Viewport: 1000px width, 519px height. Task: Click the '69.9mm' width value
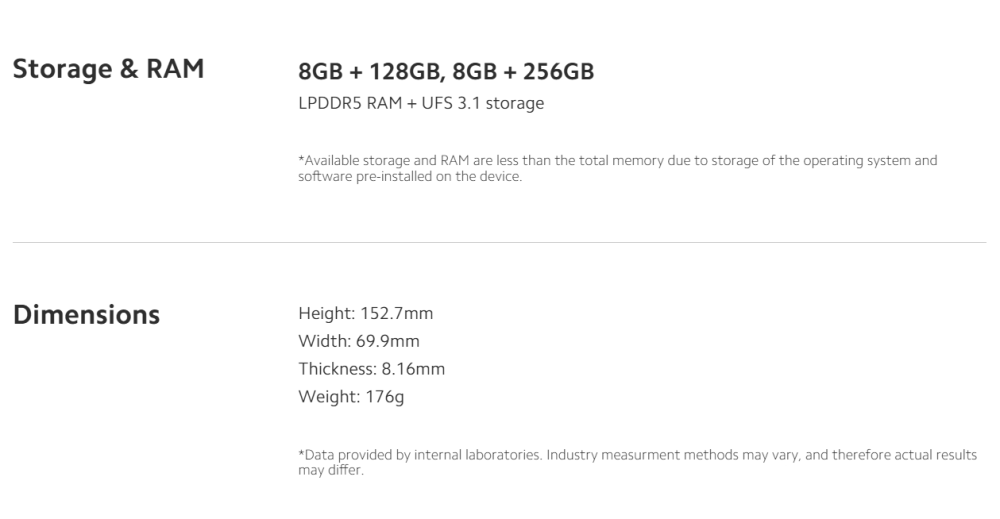click(x=388, y=341)
